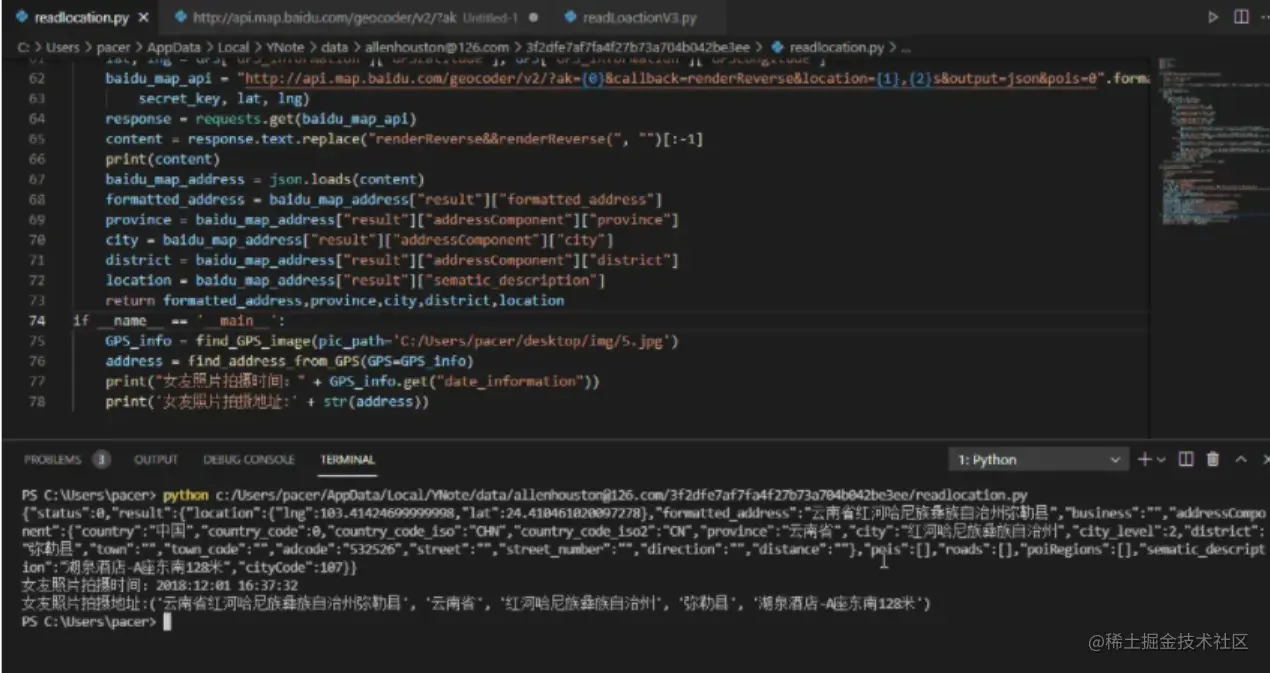The height and width of the screenshot is (673, 1270).
Task: Expand the 'data' breadcrumb segment
Action: click(x=335, y=47)
